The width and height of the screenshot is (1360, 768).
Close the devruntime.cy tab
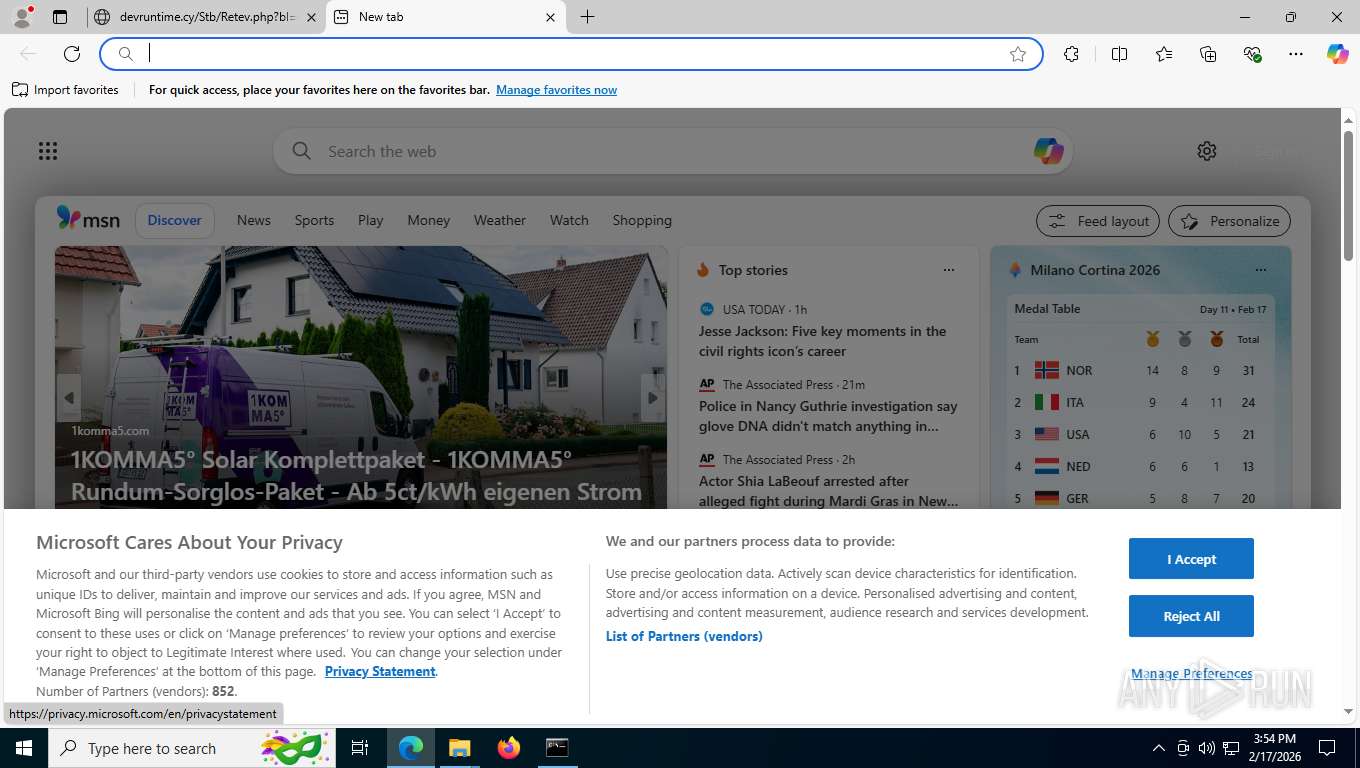(x=311, y=17)
